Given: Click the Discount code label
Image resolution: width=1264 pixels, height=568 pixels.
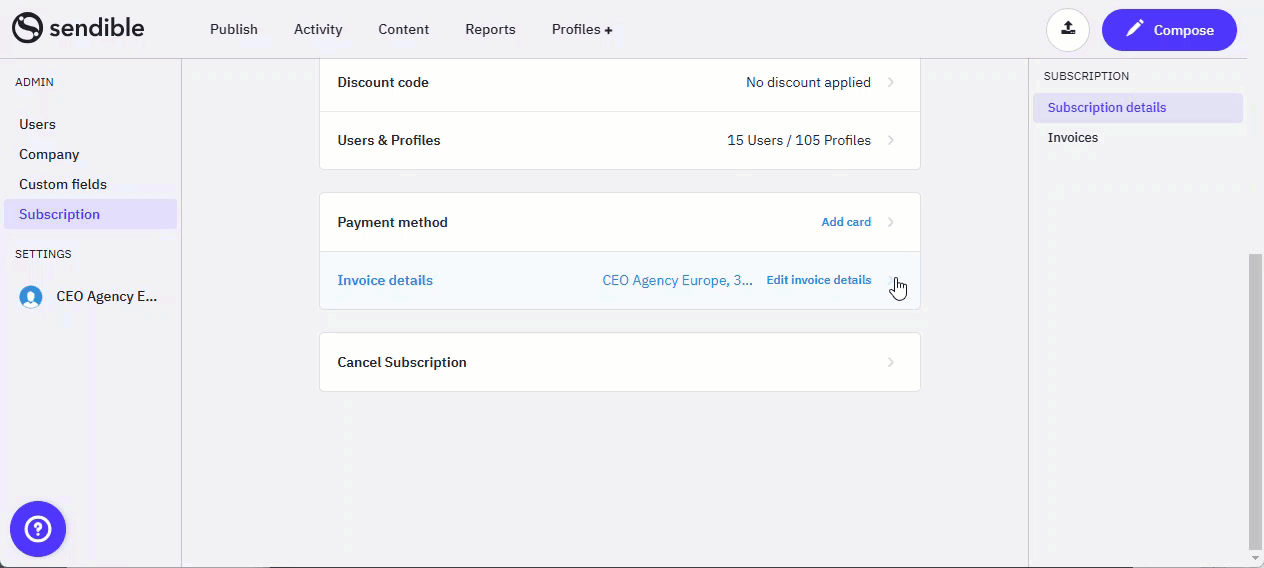Looking at the screenshot, I should pyautogui.click(x=383, y=82).
